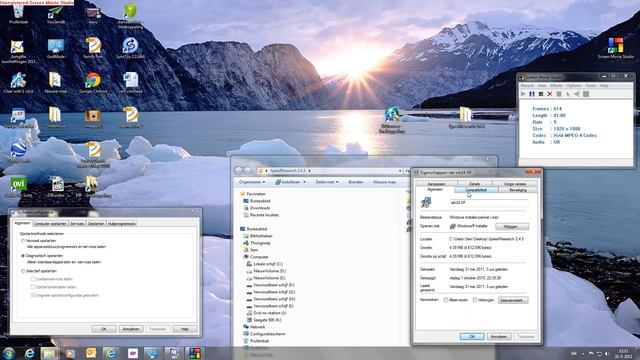640x360 pixels.
Task: Click Nieuwe map in Explorer toolbar
Action: point(384,182)
